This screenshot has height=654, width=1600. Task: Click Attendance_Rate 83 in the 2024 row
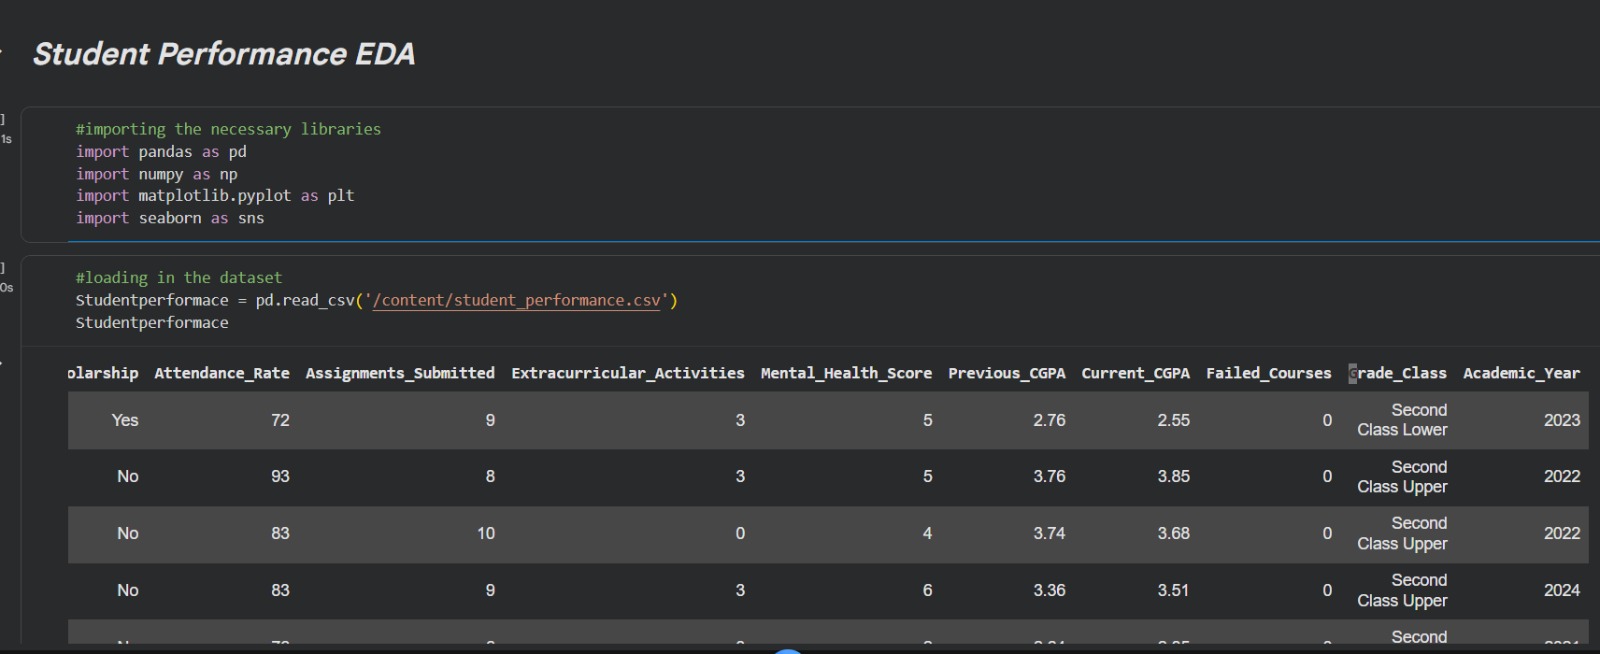(x=280, y=591)
